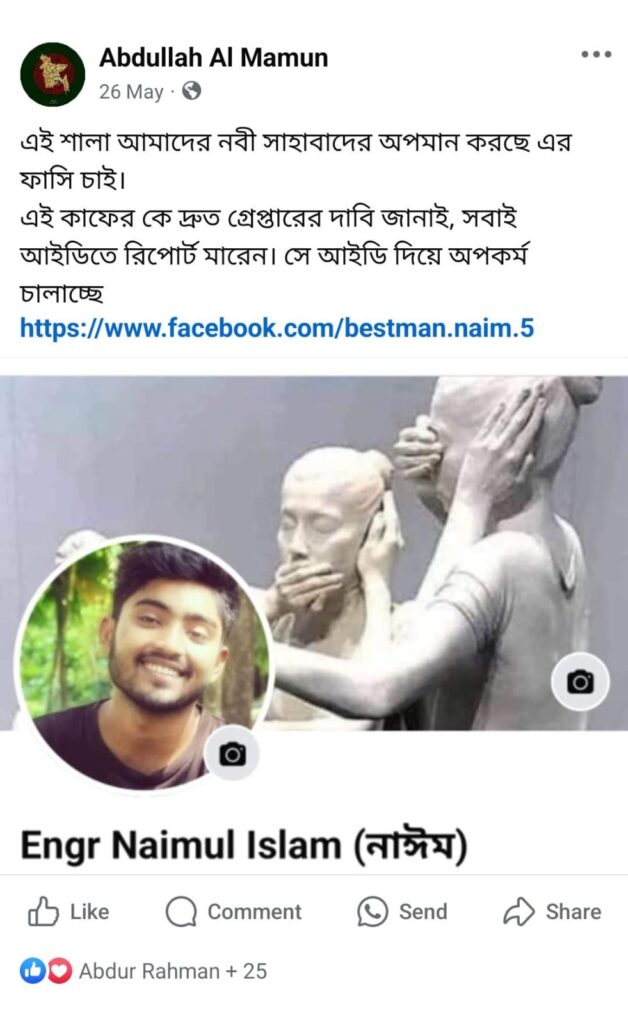Open the three-dot post options menu
The image size is (628, 1024).
(x=596, y=54)
